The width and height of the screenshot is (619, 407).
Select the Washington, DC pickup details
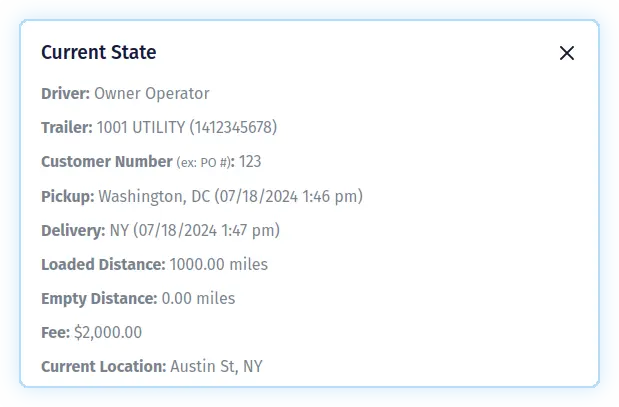[x=230, y=196]
